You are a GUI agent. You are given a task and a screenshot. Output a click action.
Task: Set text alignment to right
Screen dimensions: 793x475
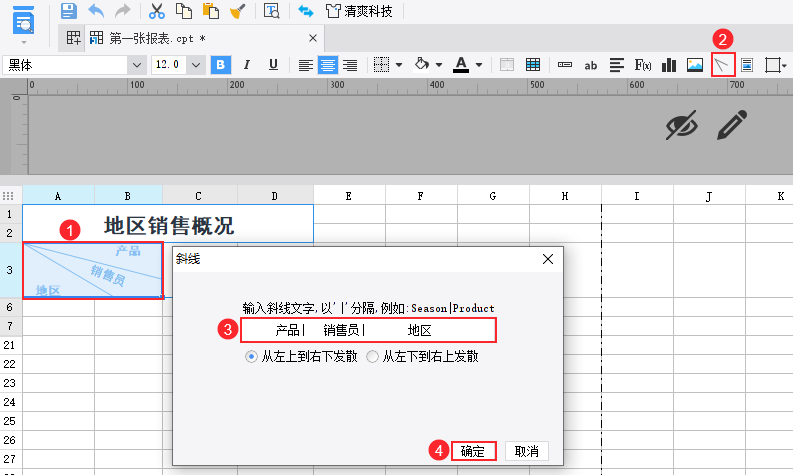[x=350, y=65]
